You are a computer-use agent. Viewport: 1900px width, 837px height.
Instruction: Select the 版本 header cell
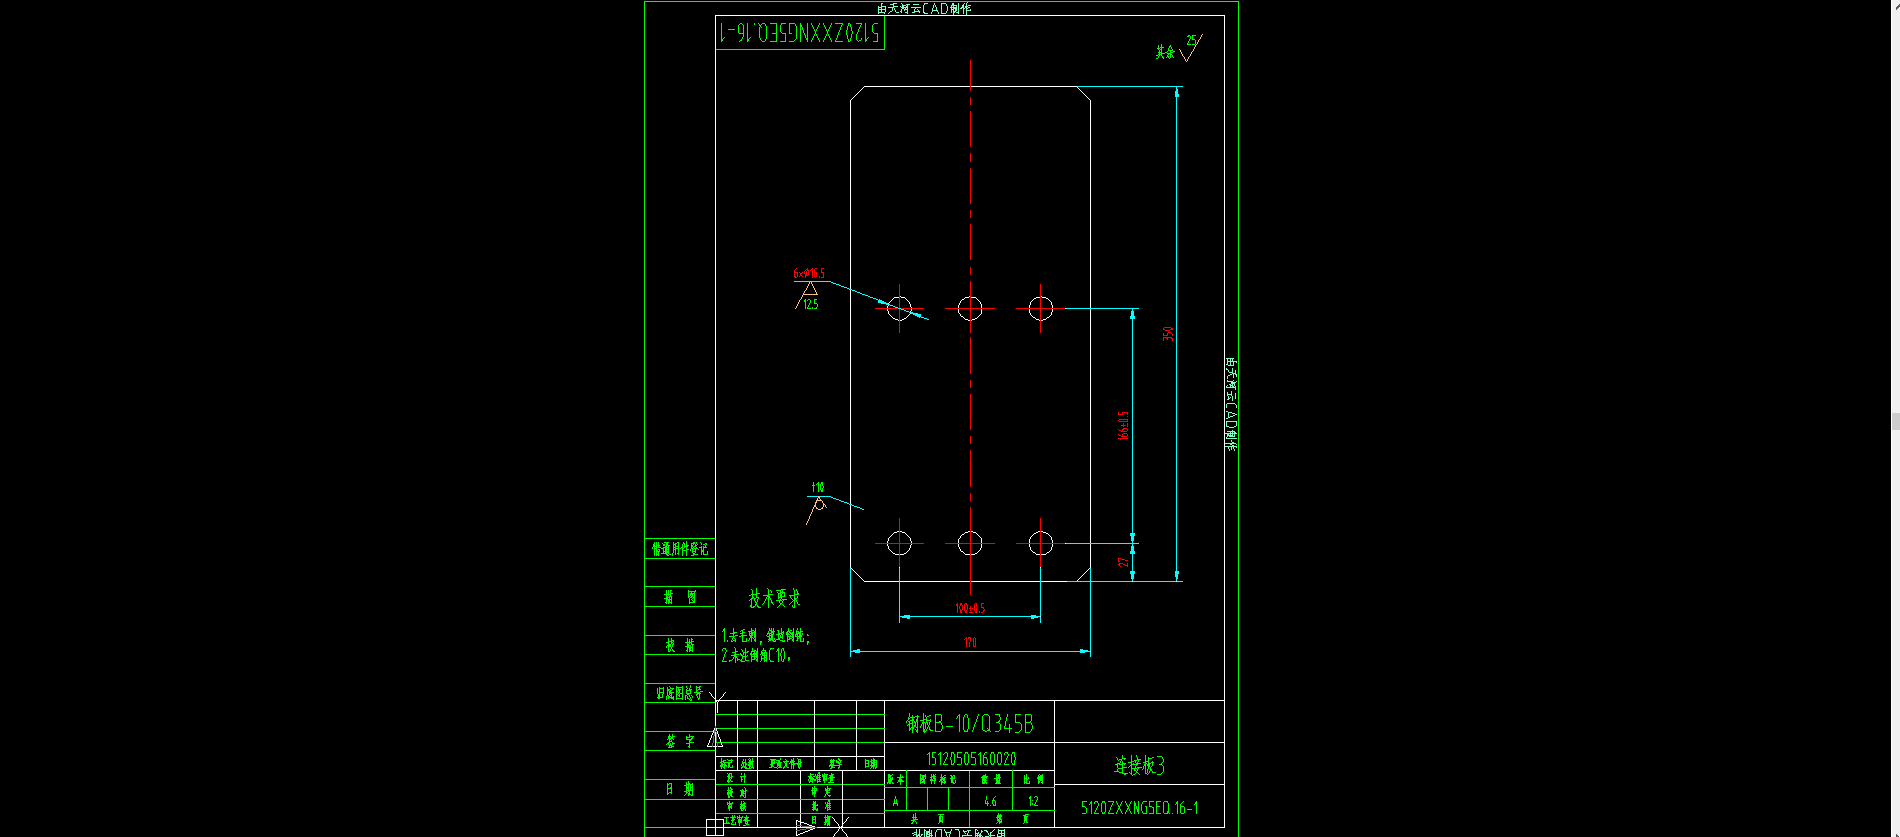896,779
